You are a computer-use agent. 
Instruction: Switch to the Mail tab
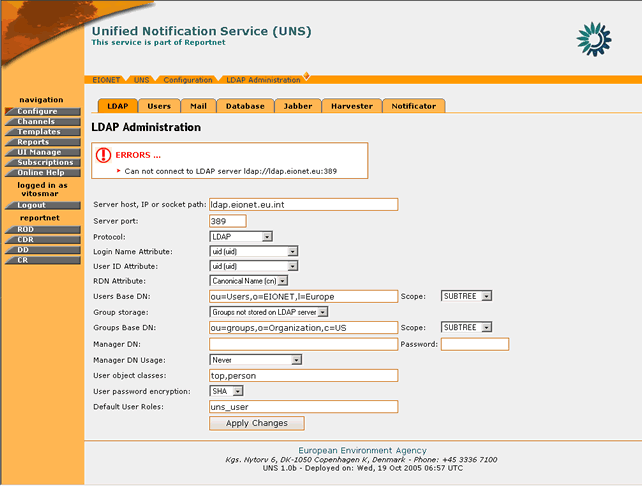198,106
